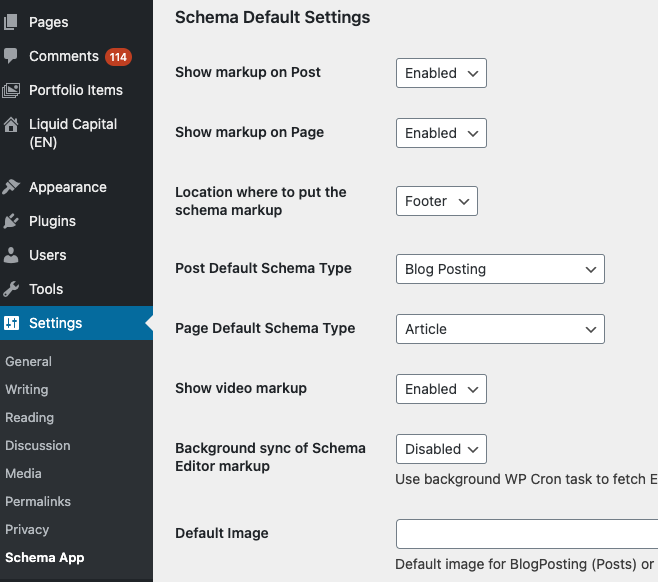Open the Show markup on Post dropdown
Image resolution: width=658 pixels, height=582 pixels.
tap(441, 73)
